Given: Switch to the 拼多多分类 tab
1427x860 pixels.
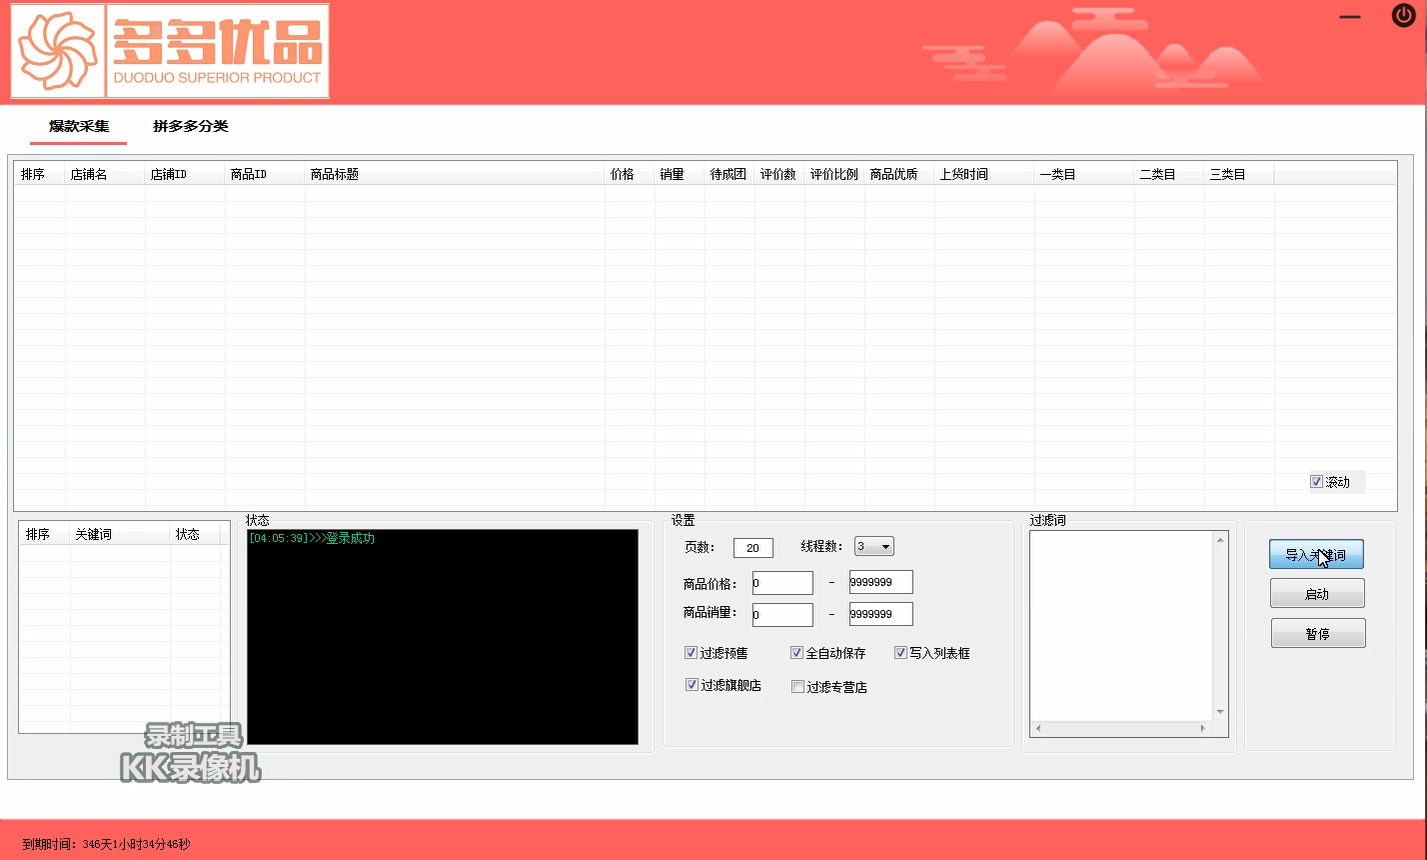Looking at the screenshot, I should pyautogui.click(x=190, y=128).
